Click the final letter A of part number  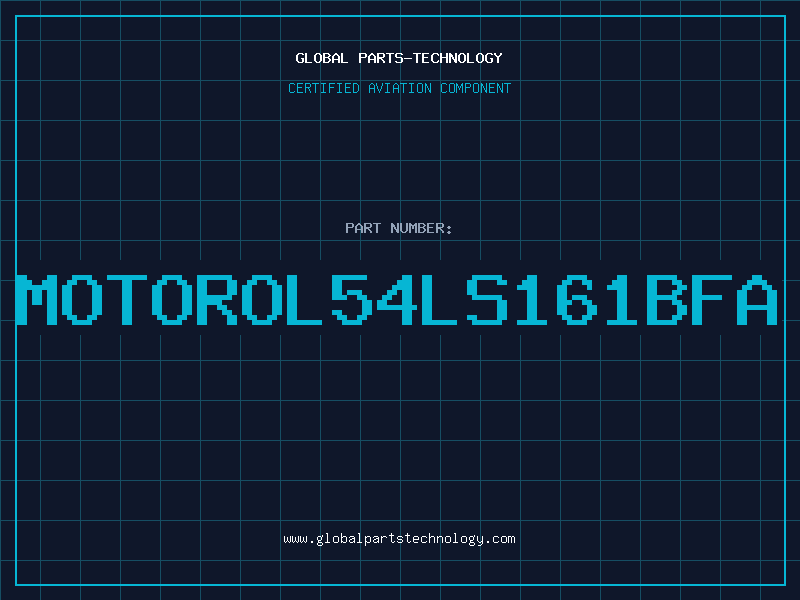pos(758,300)
